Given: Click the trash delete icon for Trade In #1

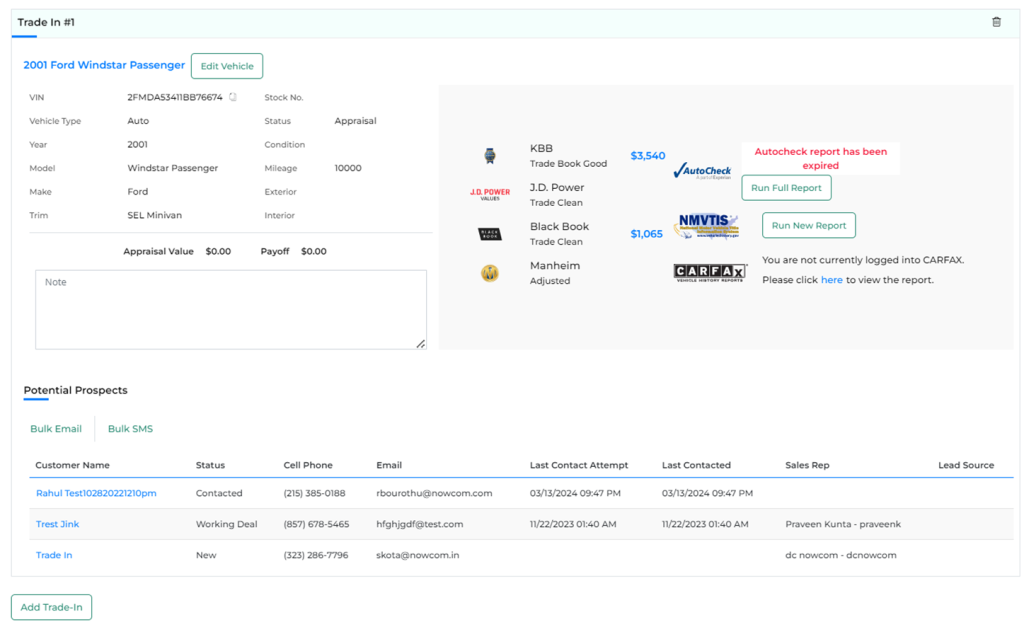Looking at the screenshot, I should 996,22.
